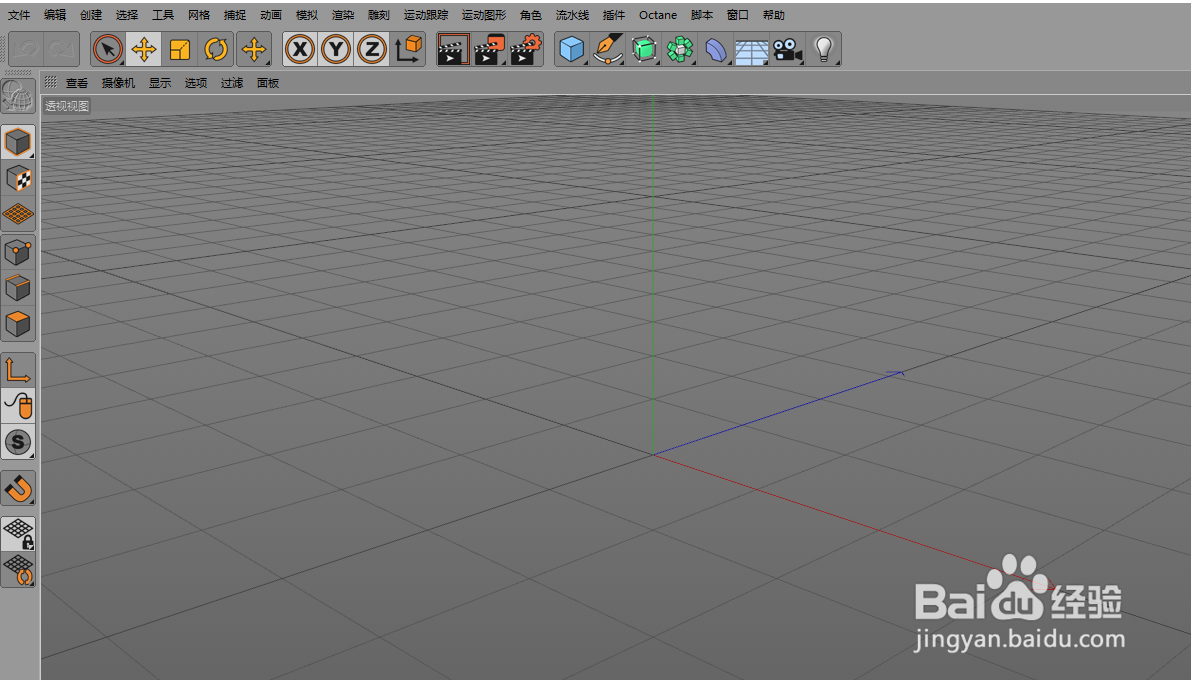
Task: Click Render to Picture Viewer icon
Action: (489, 50)
